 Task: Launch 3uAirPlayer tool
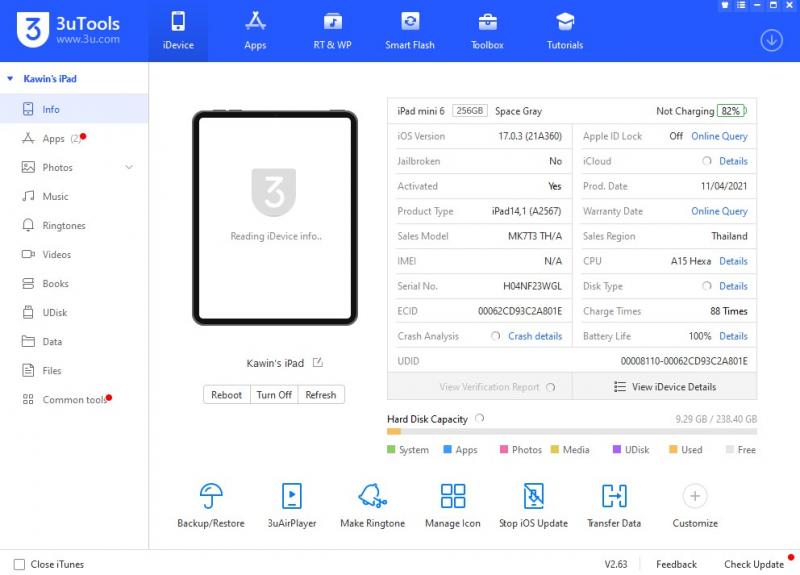tap(291, 496)
